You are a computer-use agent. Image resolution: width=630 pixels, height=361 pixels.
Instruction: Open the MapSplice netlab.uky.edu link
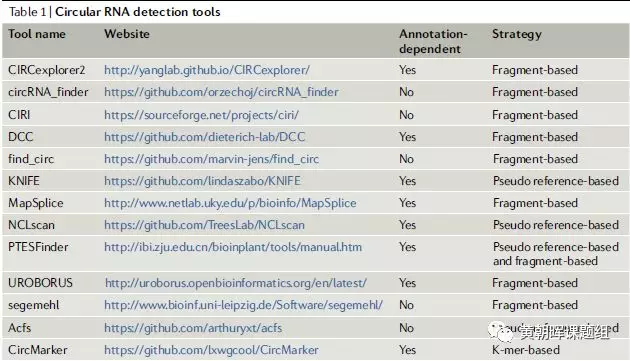[x=230, y=203]
